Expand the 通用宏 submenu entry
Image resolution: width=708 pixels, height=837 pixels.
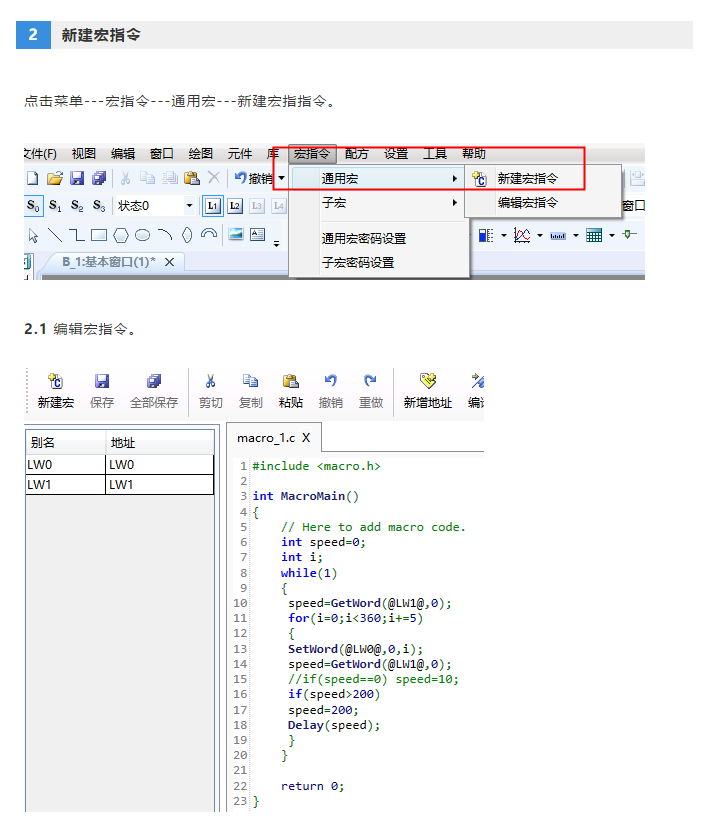click(380, 179)
